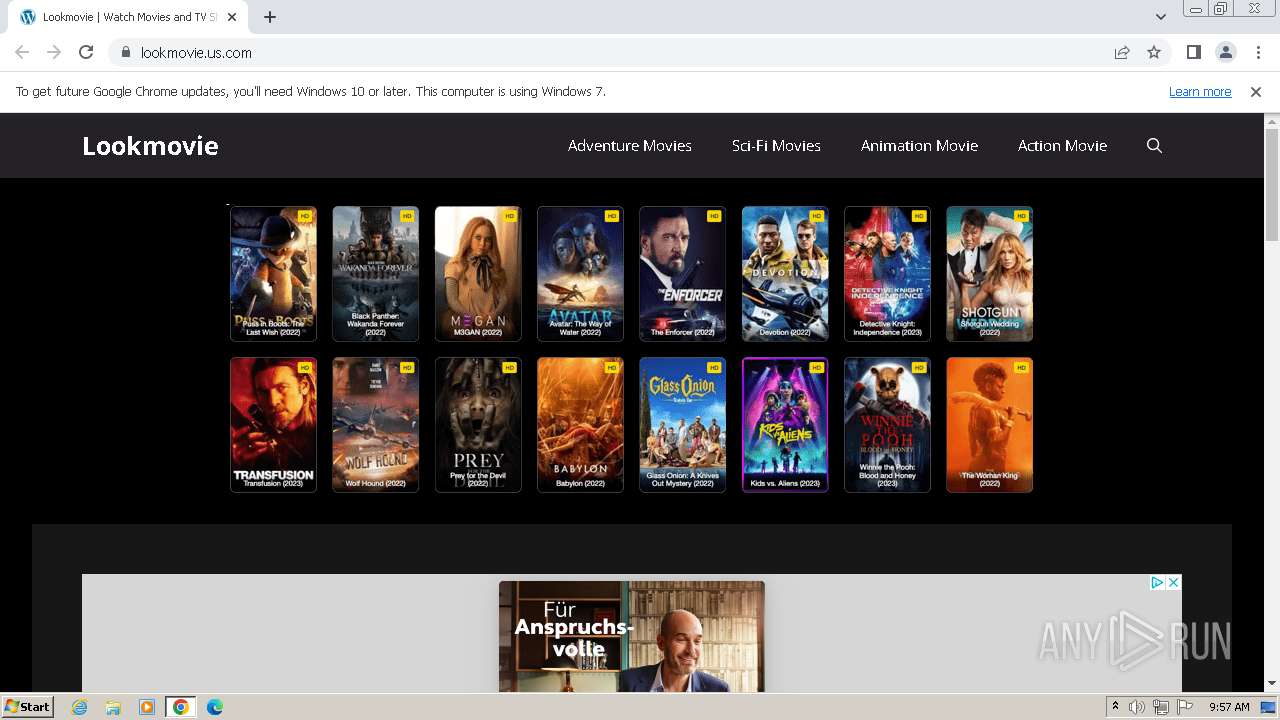Image resolution: width=1280 pixels, height=720 pixels.
Task: Open The Woman King (2022) poster
Action: tap(989, 425)
